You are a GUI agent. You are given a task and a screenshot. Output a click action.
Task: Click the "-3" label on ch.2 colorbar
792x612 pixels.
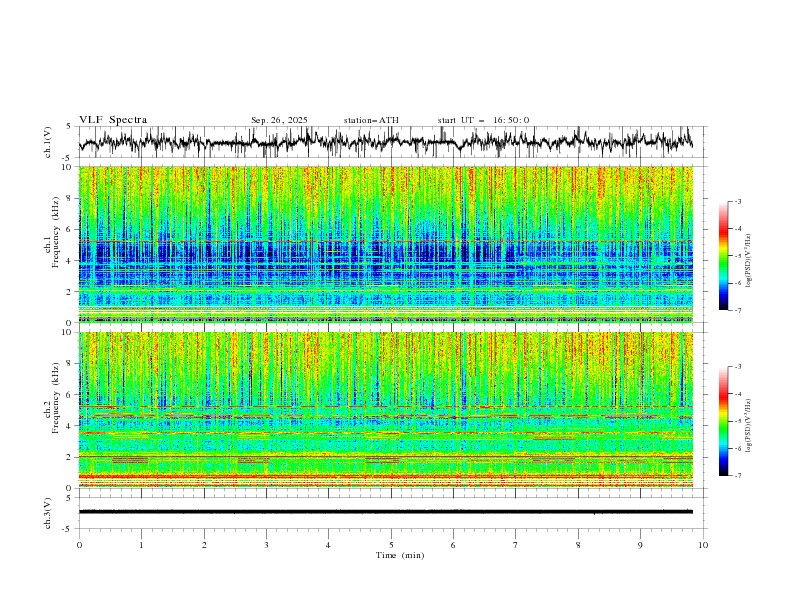click(738, 367)
